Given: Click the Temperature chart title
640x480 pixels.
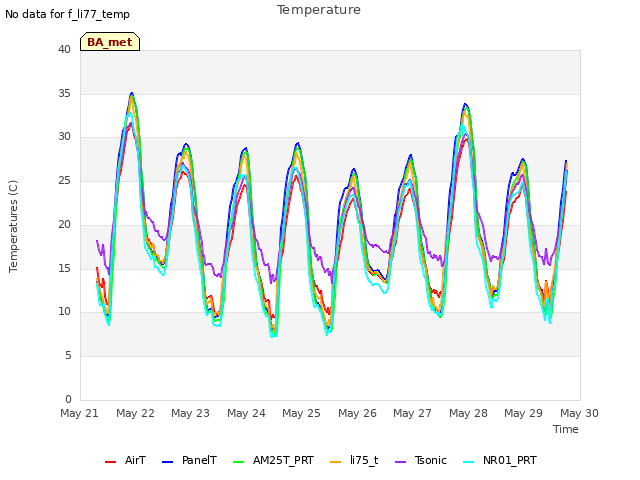Looking at the screenshot, I should point(319,10).
